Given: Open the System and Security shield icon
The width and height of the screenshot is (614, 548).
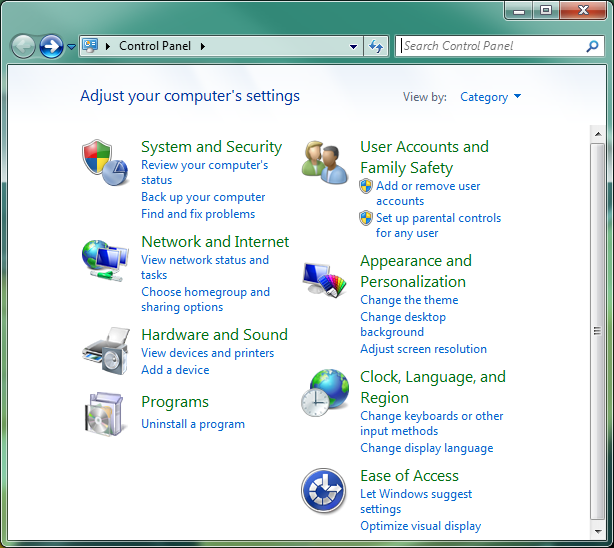Looking at the screenshot, I should (105, 162).
